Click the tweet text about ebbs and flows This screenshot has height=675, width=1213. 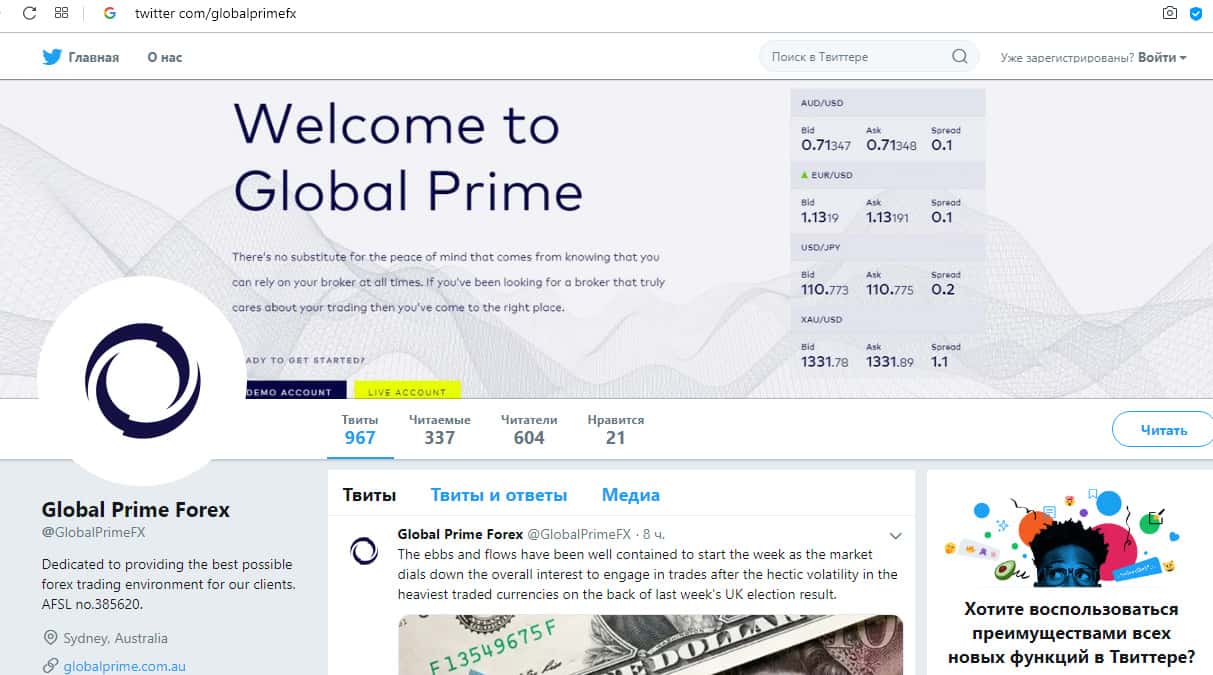click(647, 574)
